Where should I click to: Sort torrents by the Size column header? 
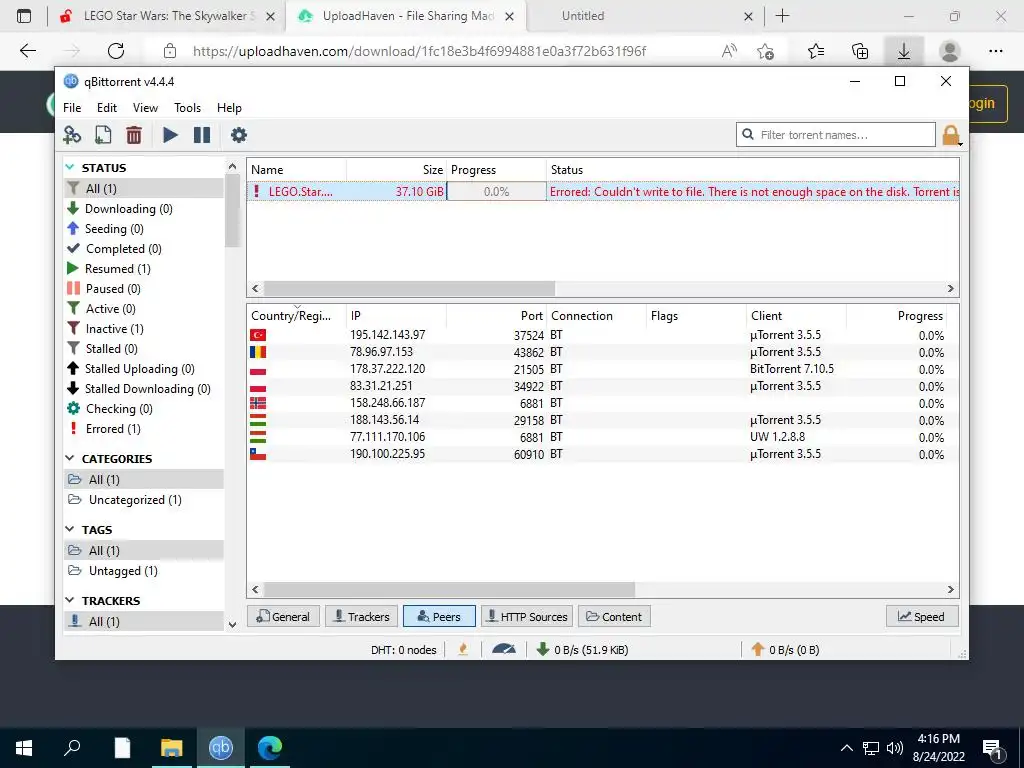pyautogui.click(x=396, y=170)
